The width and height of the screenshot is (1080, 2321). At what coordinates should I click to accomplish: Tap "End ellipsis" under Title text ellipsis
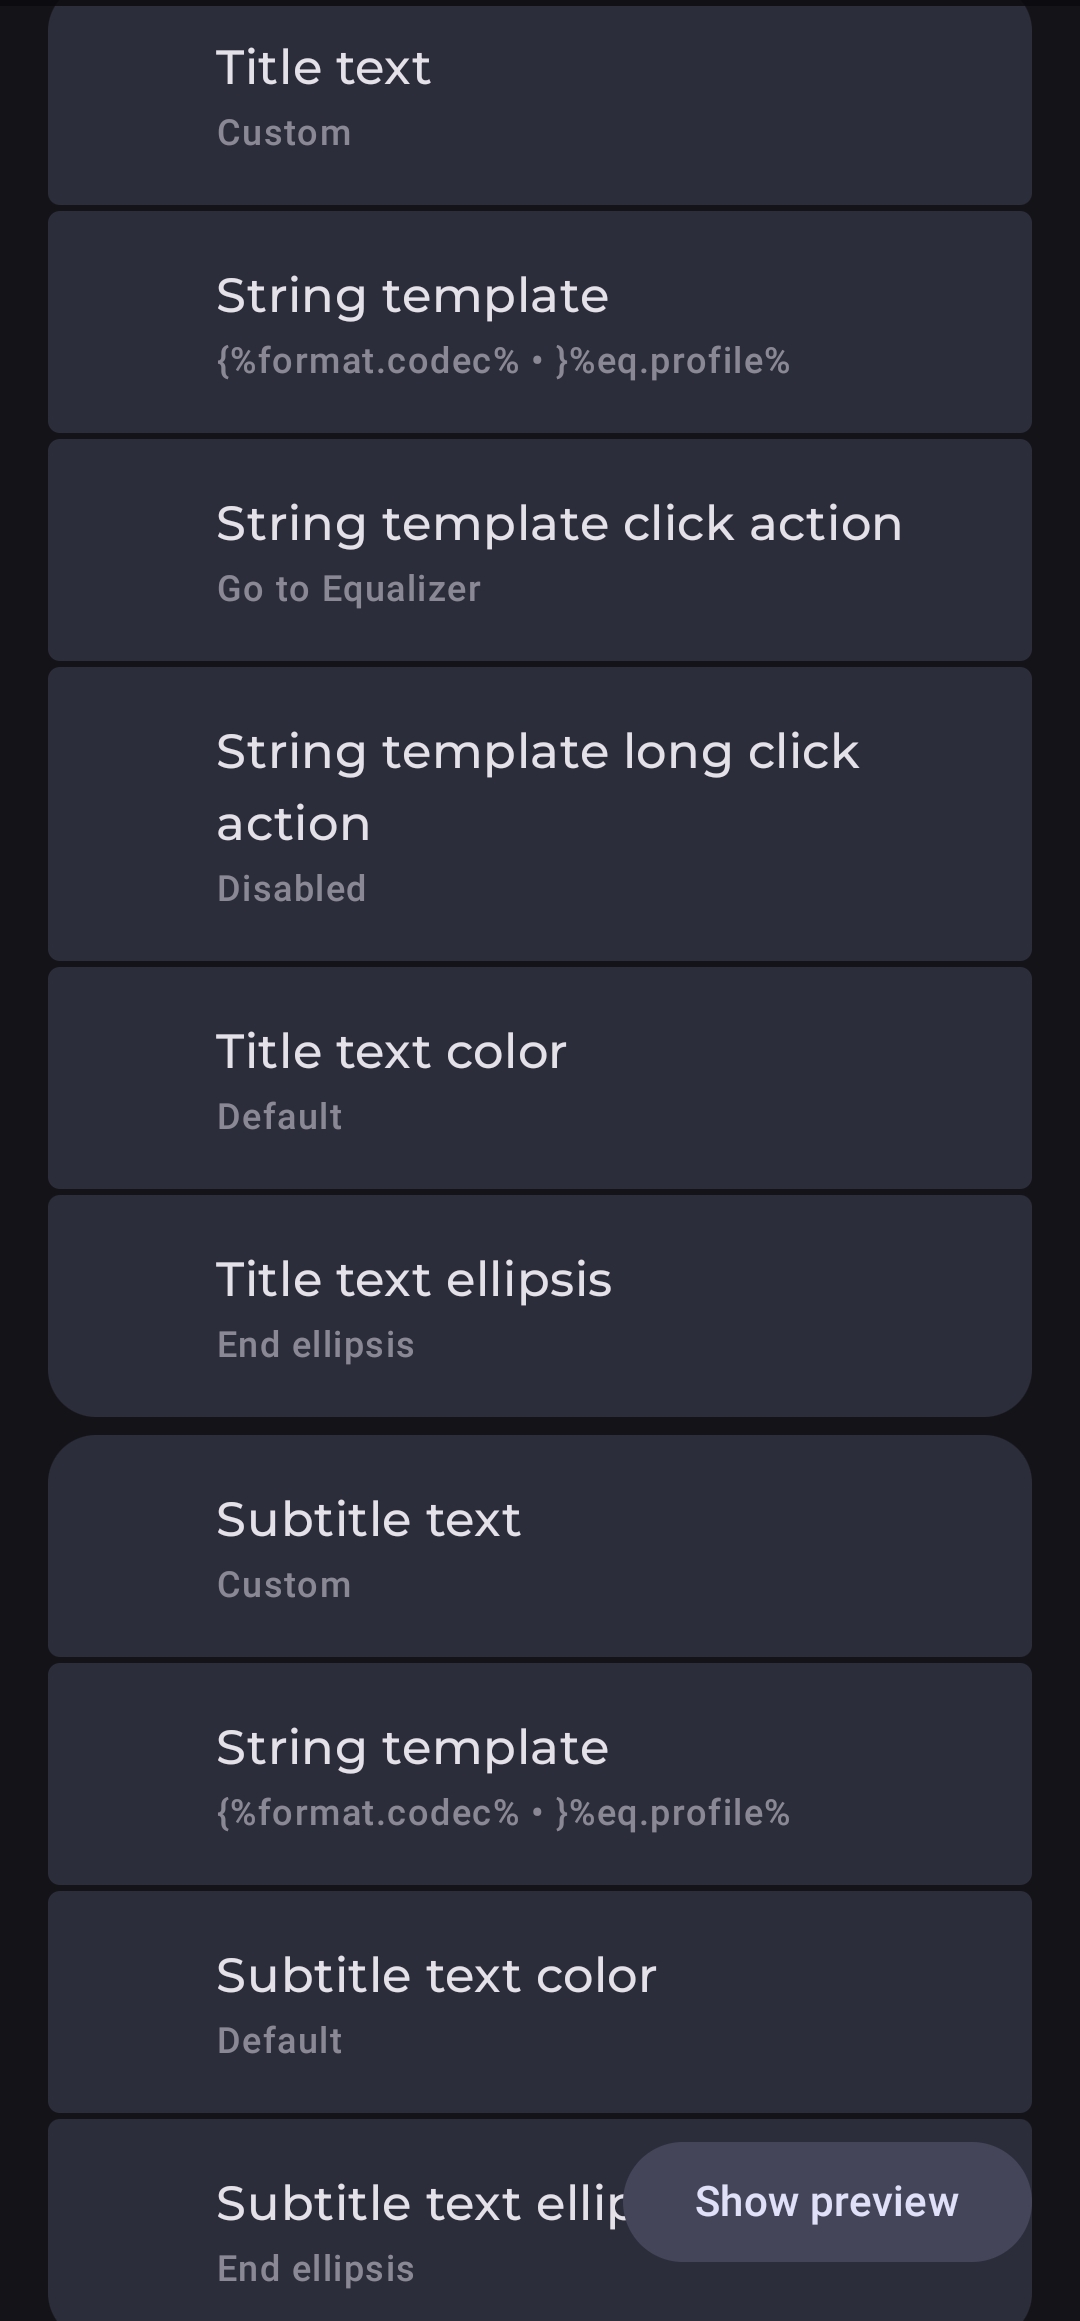[316, 1345]
